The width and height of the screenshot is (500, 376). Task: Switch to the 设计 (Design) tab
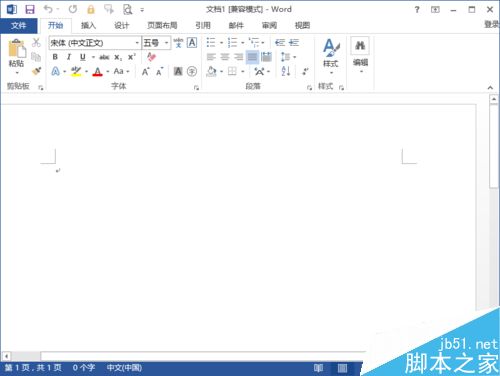(x=121, y=25)
